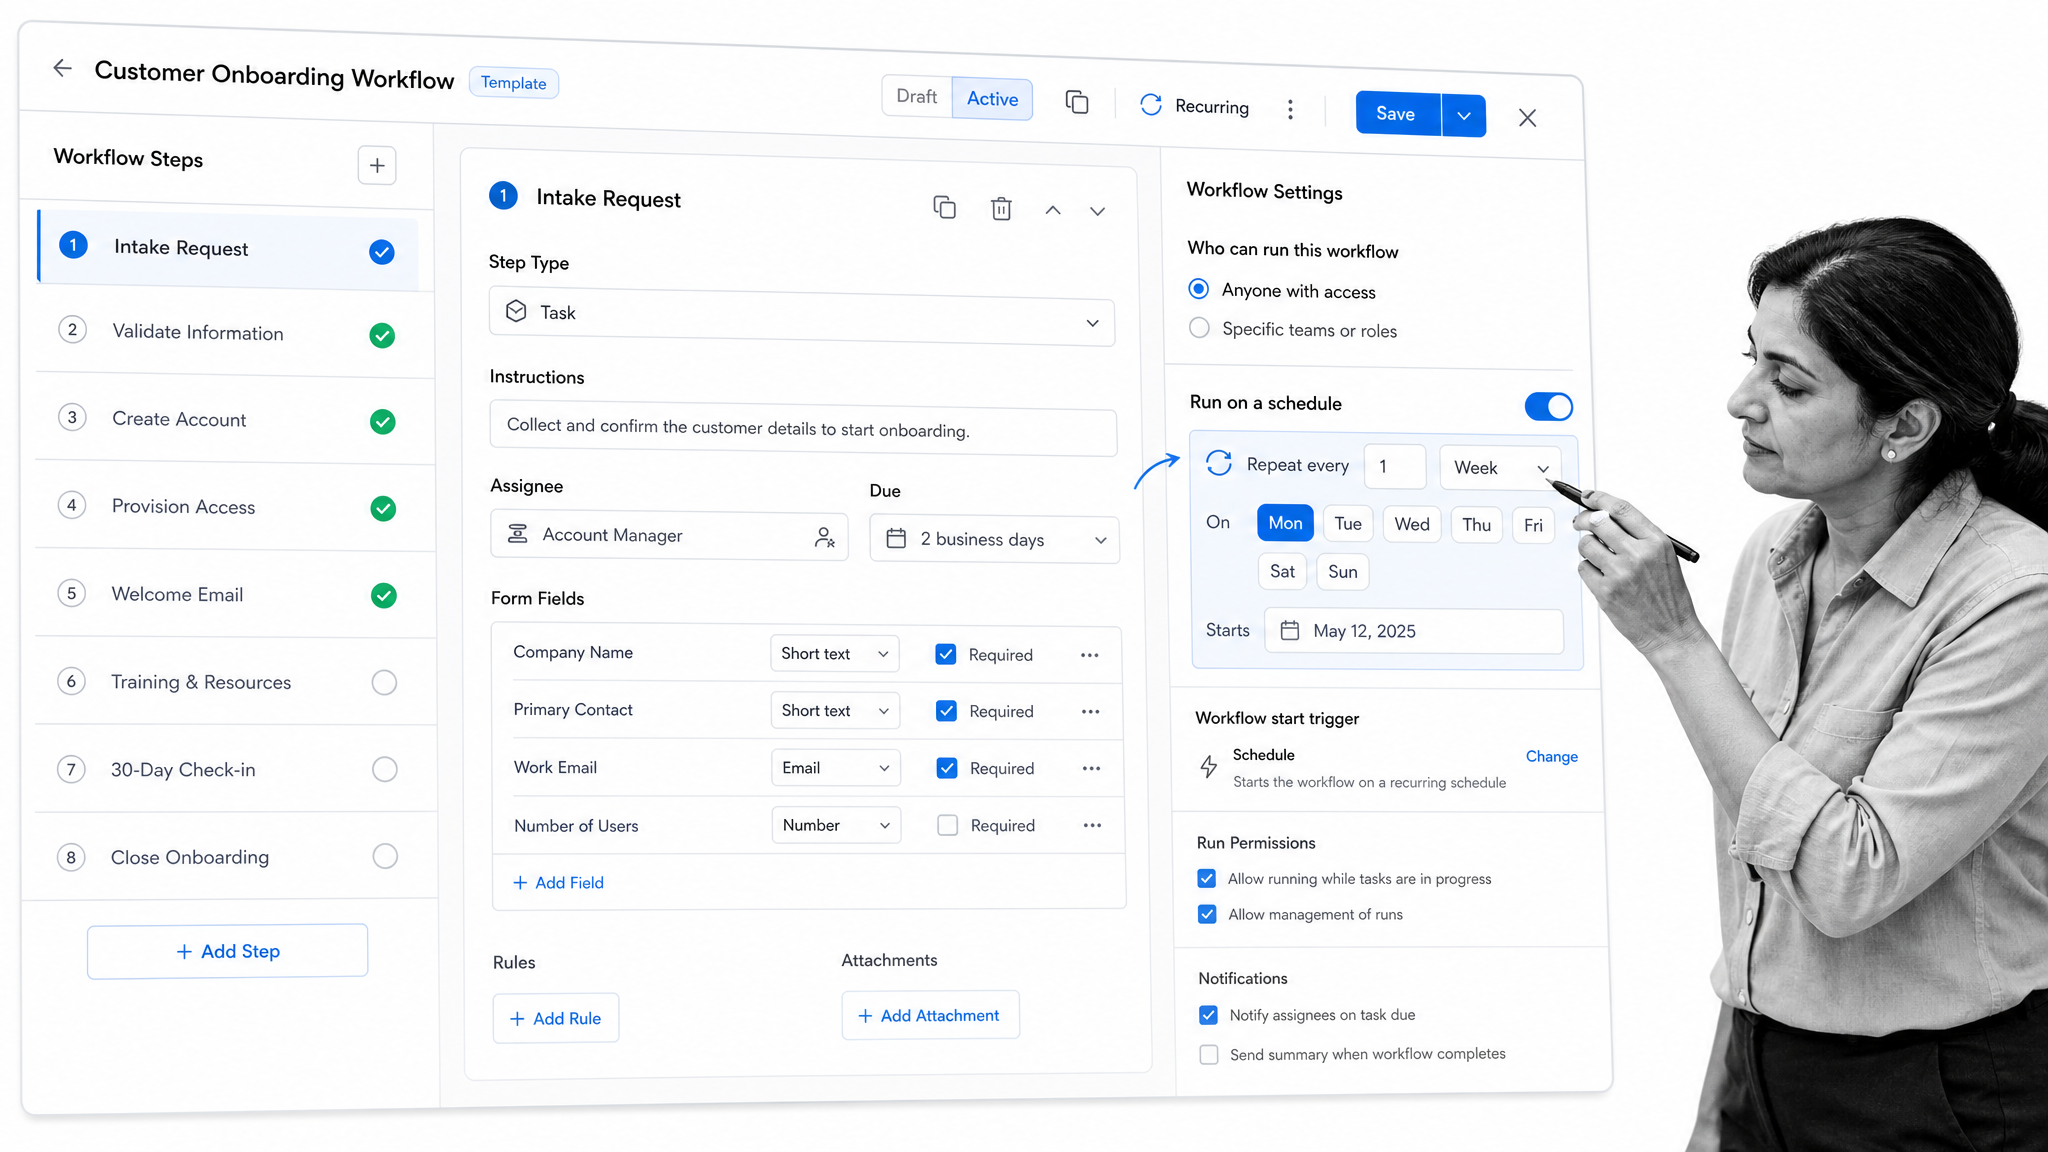This screenshot has width=2048, height=1152.
Task: Click Intake Request completed check icon
Action: pos(381,252)
